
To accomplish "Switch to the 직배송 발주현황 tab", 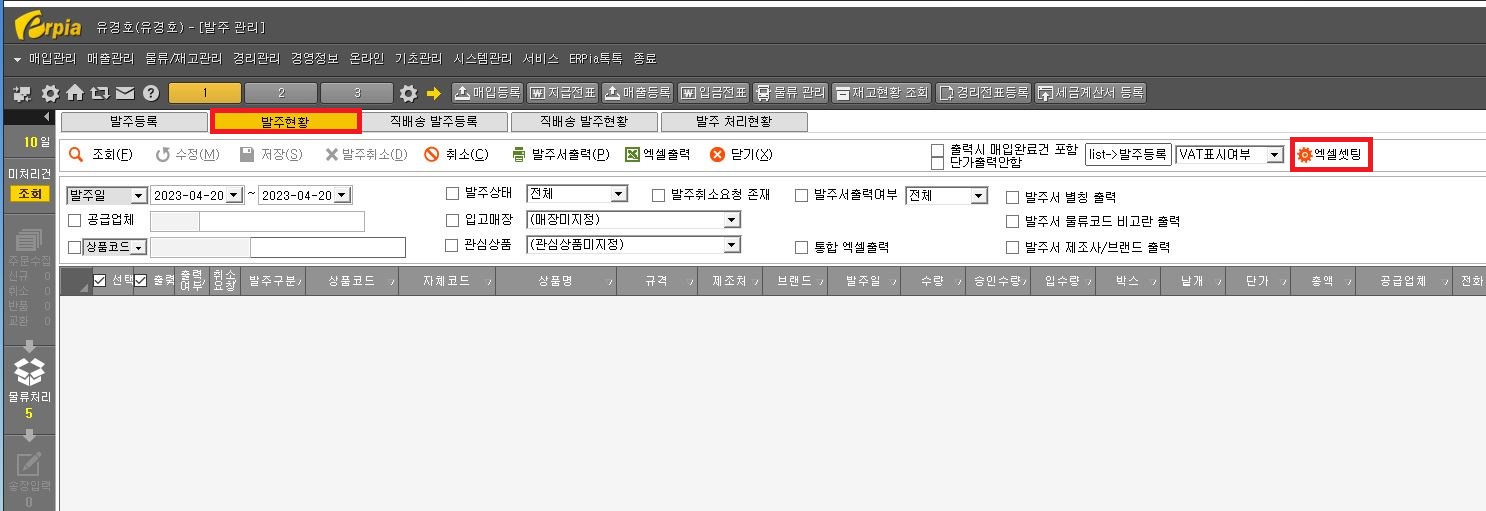I will point(583,122).
